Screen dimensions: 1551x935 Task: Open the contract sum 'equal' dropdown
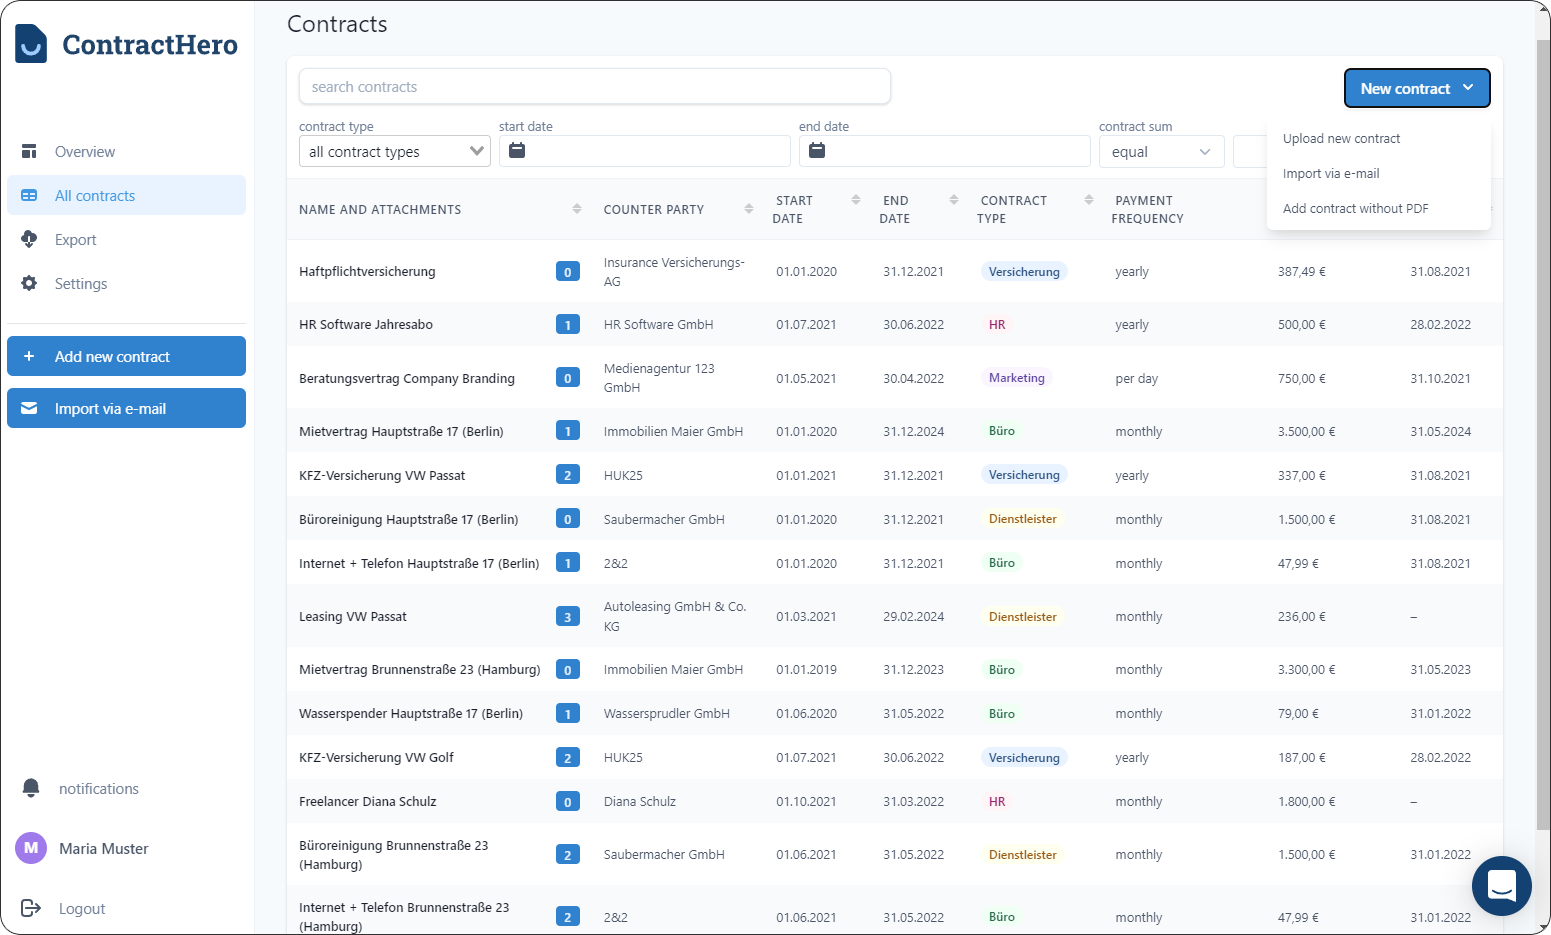click(1161, 151)
